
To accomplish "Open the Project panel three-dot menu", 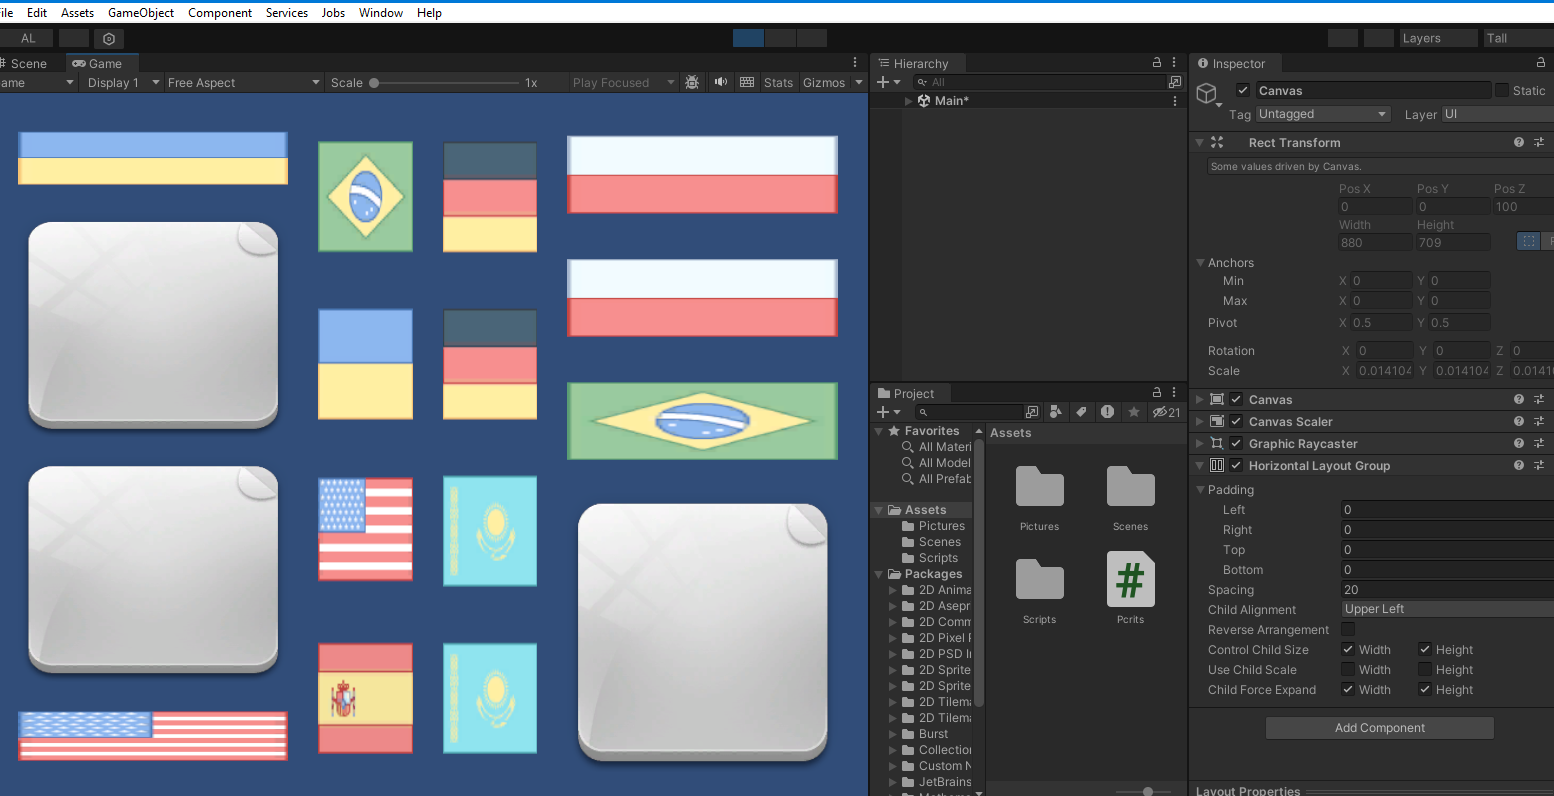I will coord(1174,392).
